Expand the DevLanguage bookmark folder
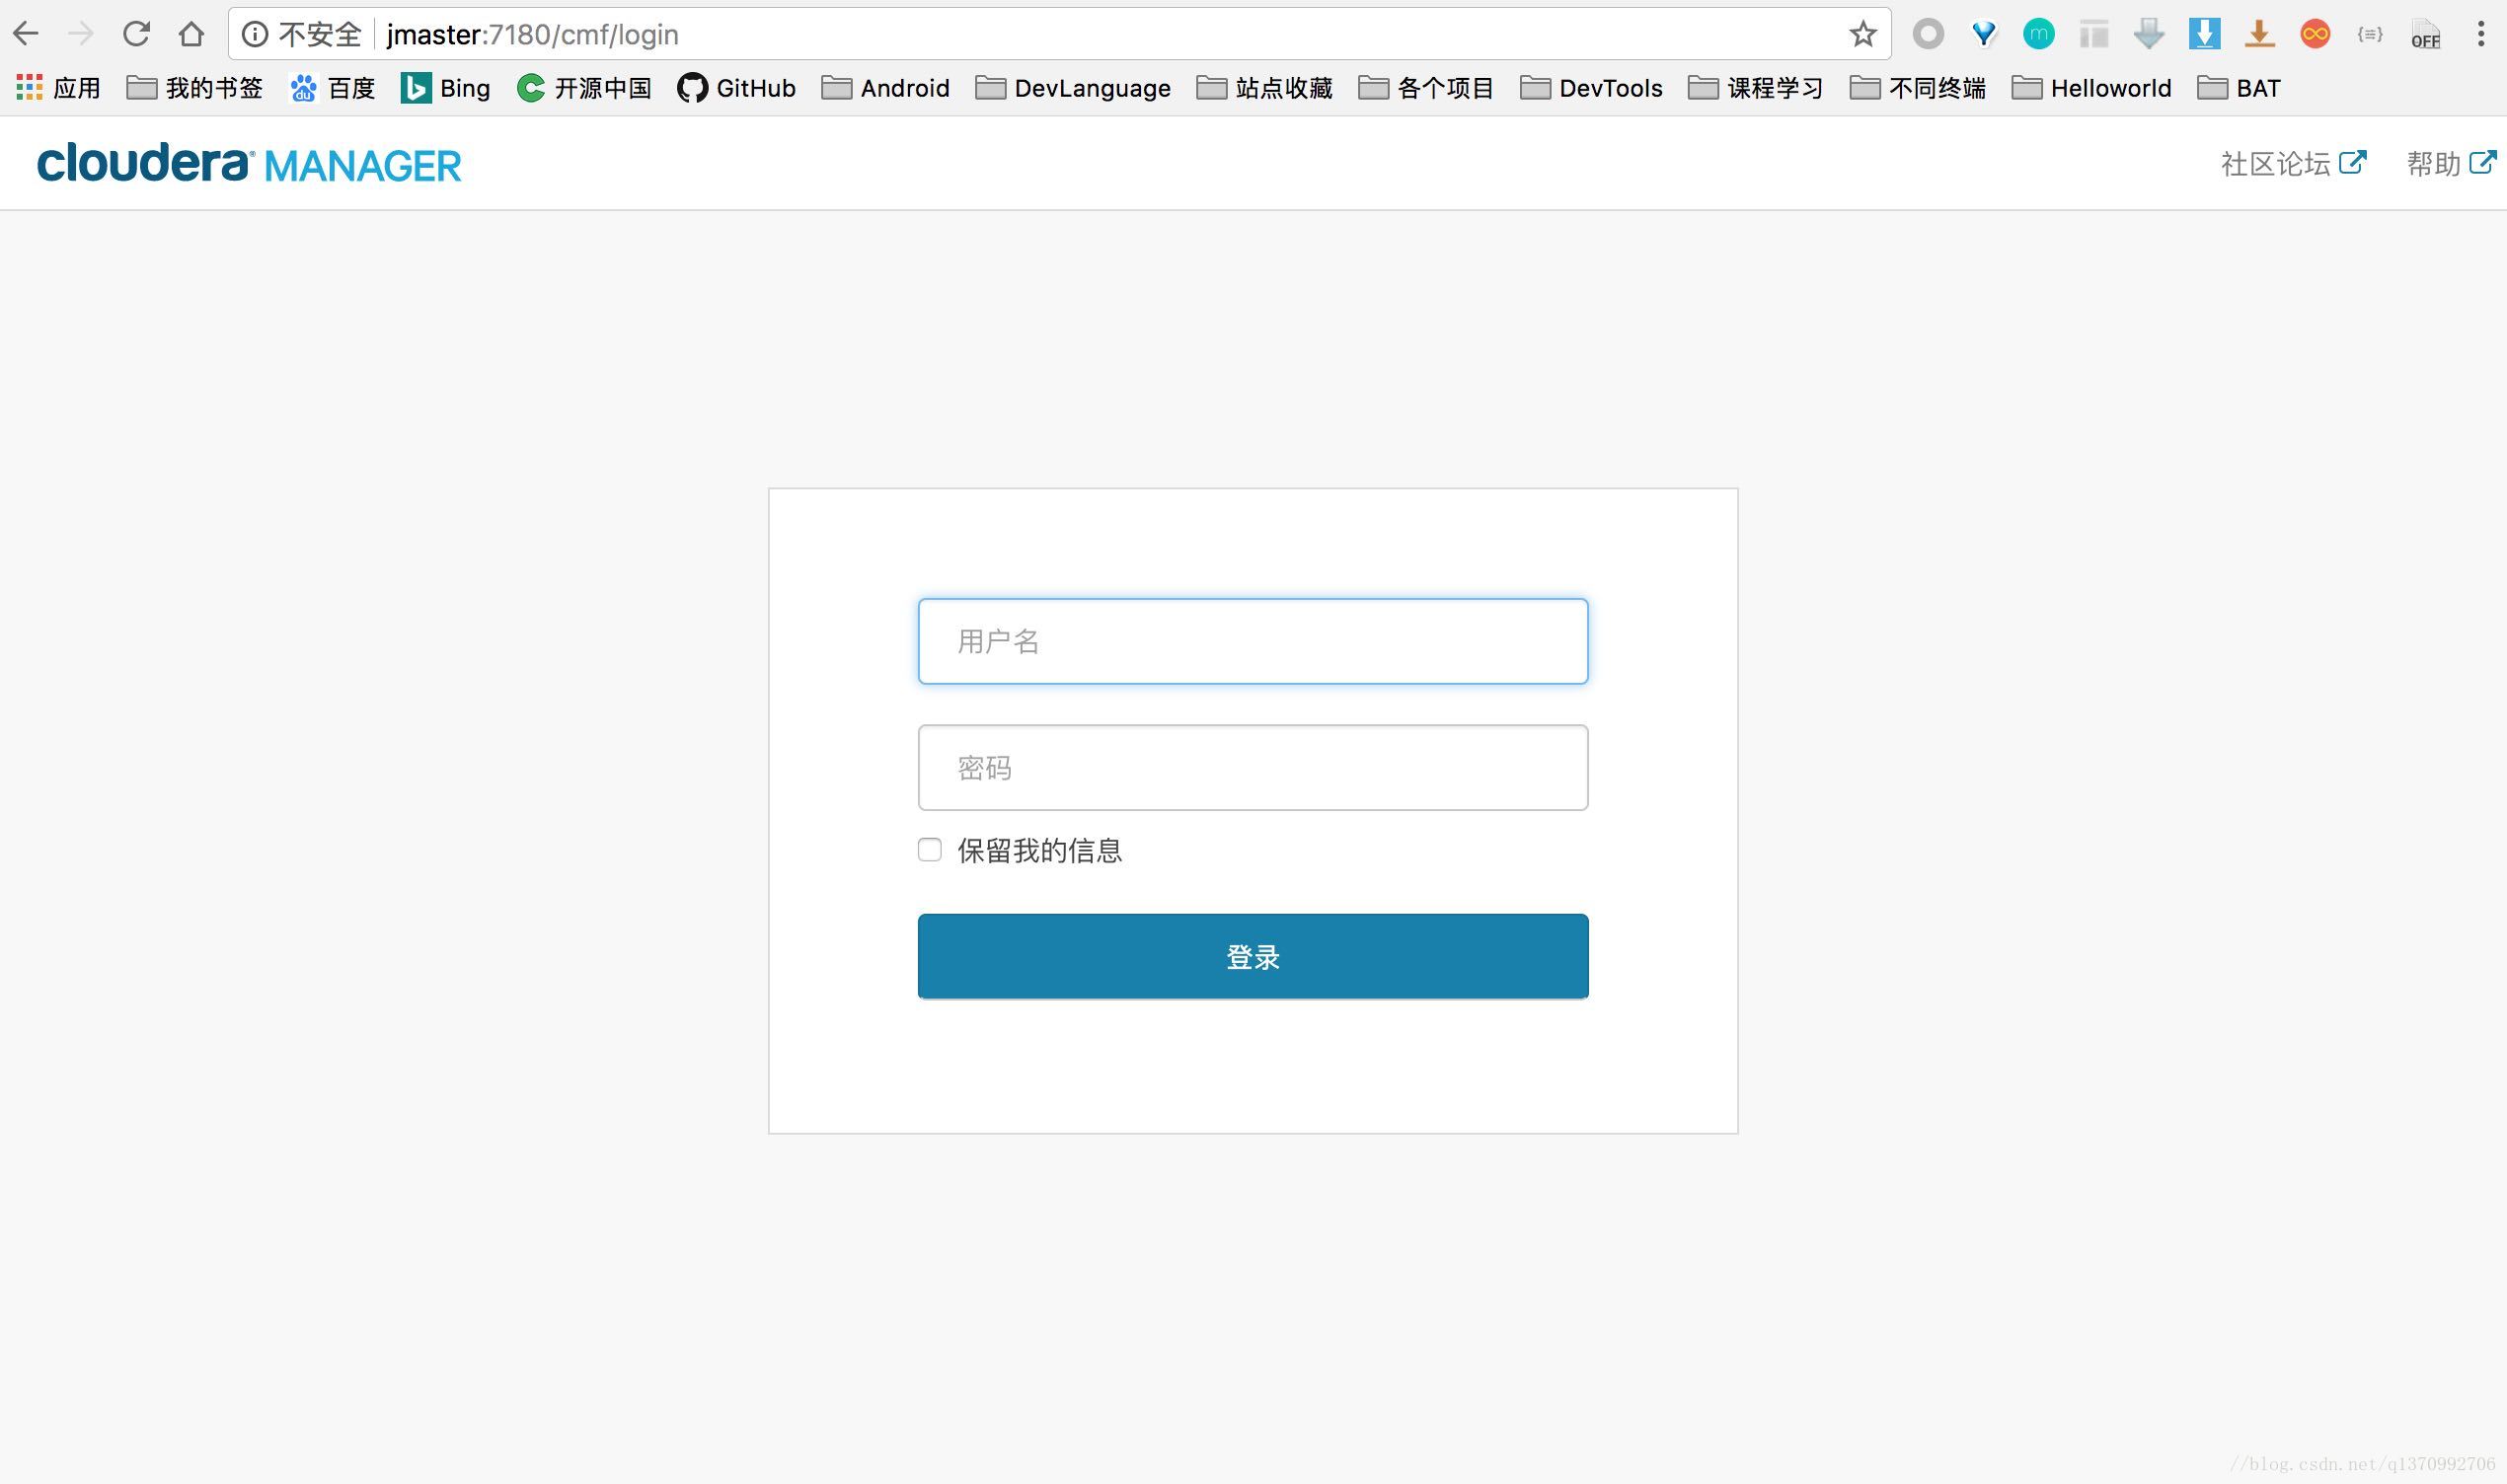This screenshot has height=1484, width=2507. (x=1073, y=88)
